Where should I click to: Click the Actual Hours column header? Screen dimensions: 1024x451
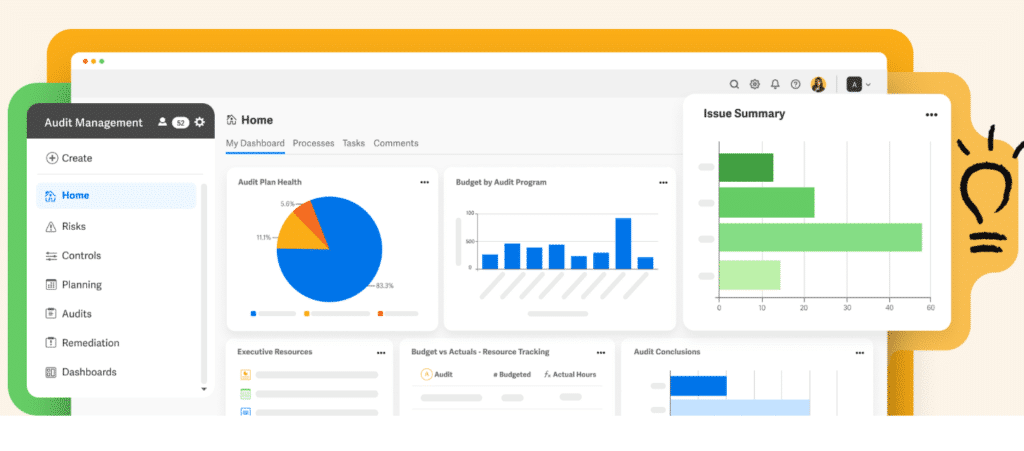click(x=570, y=375)
